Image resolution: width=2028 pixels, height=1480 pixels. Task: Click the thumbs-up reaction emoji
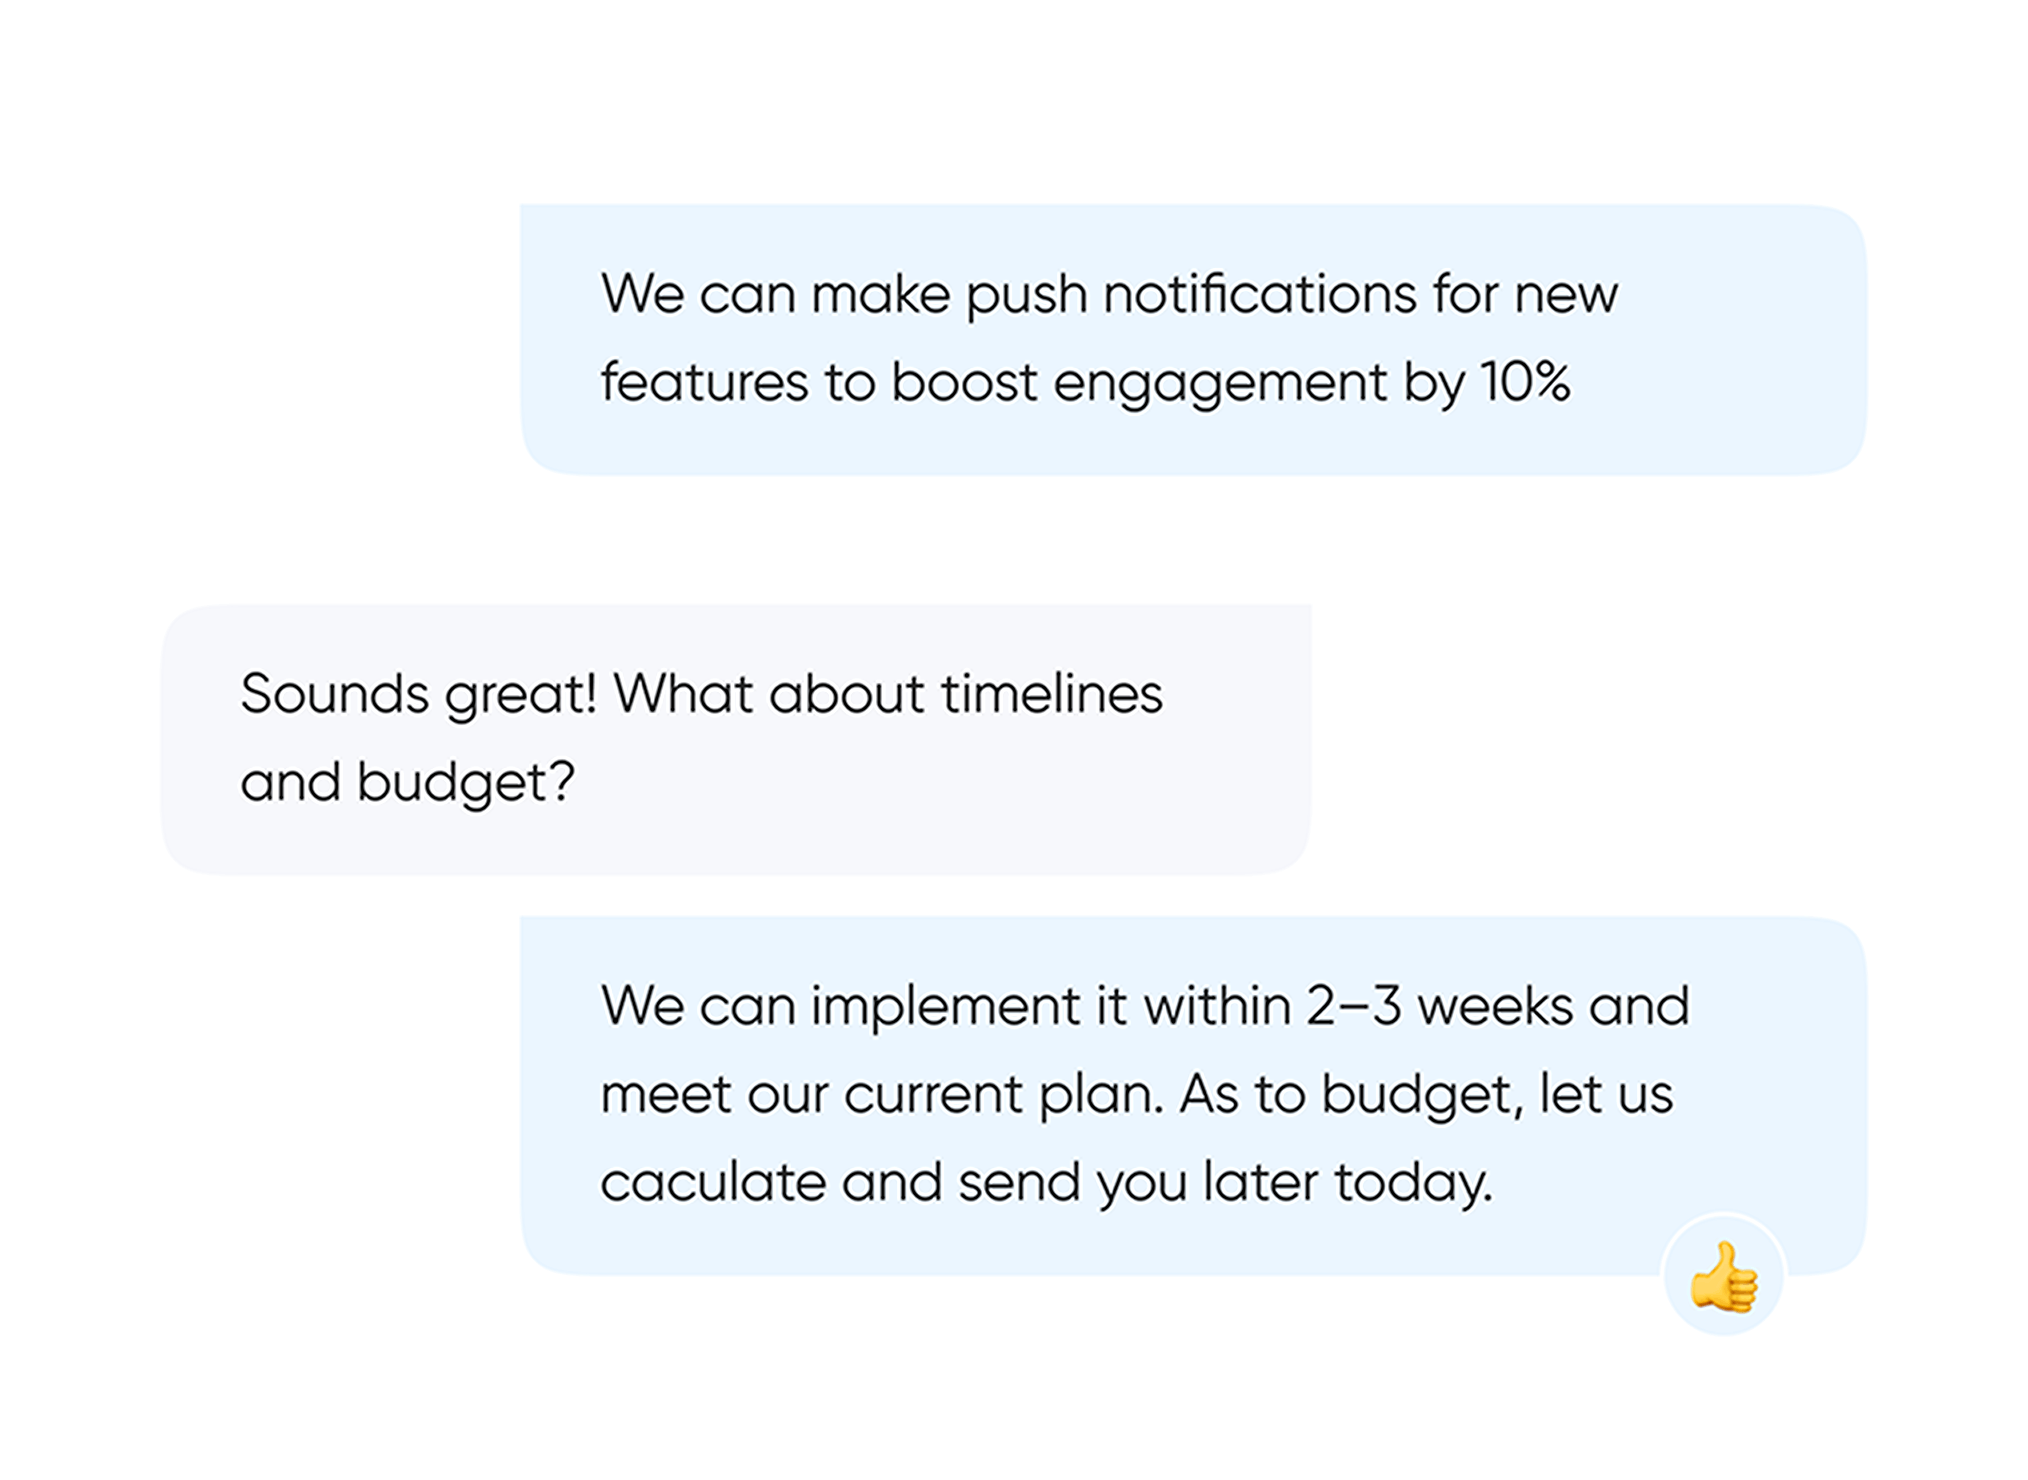[x=1723, y=1276]
